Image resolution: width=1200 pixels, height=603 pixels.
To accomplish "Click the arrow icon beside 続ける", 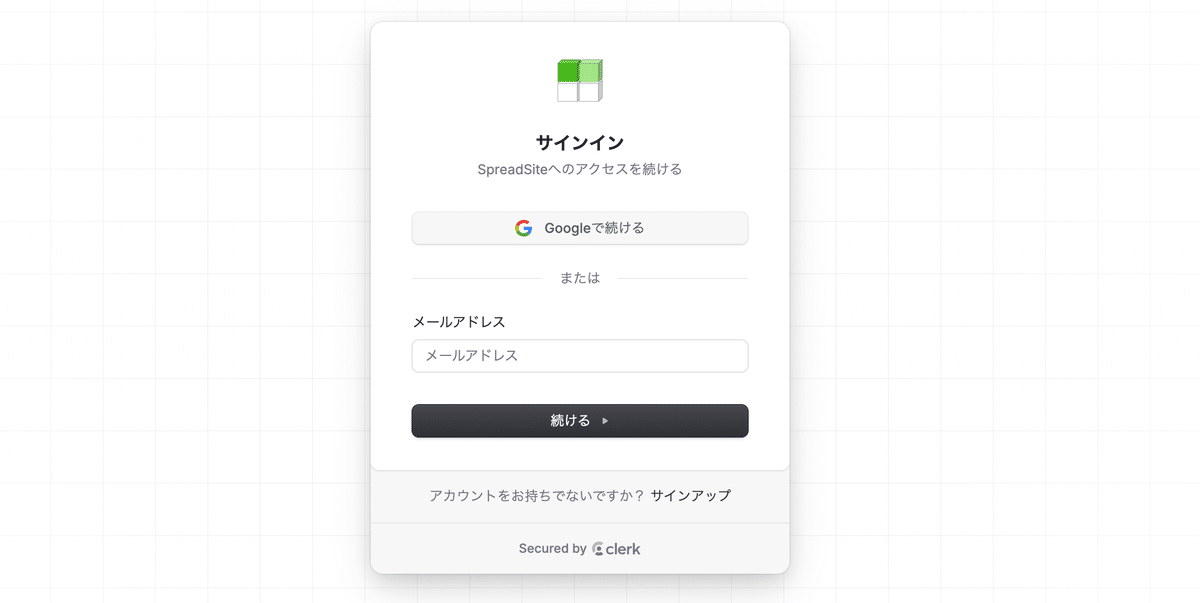I will [x=605, y=421].
